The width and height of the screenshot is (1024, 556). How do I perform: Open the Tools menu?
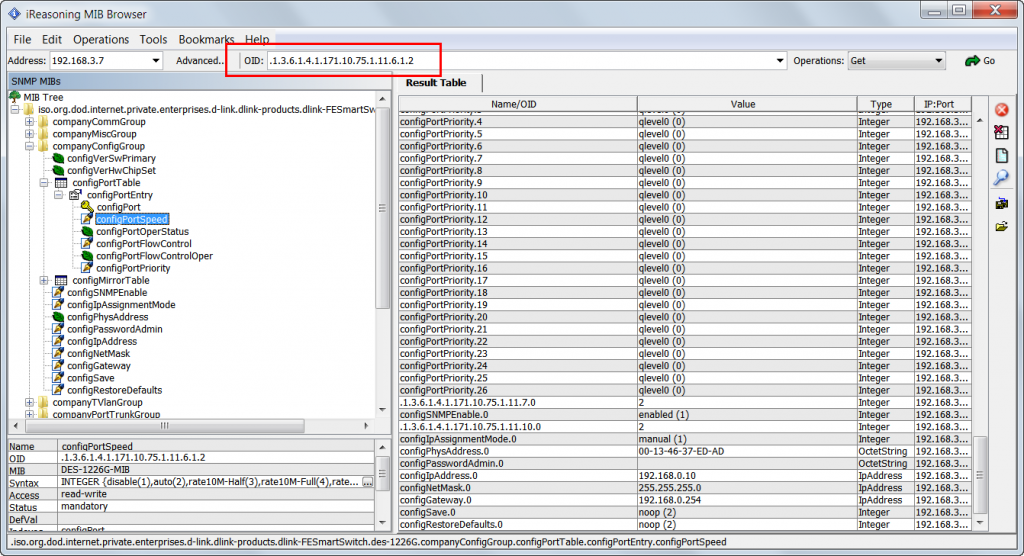153,39
